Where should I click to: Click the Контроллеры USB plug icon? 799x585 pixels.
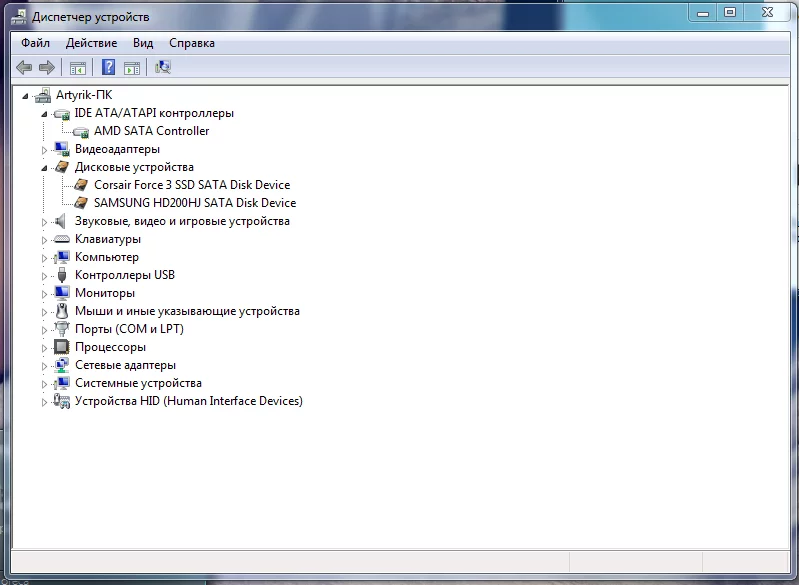coord(62,275)
